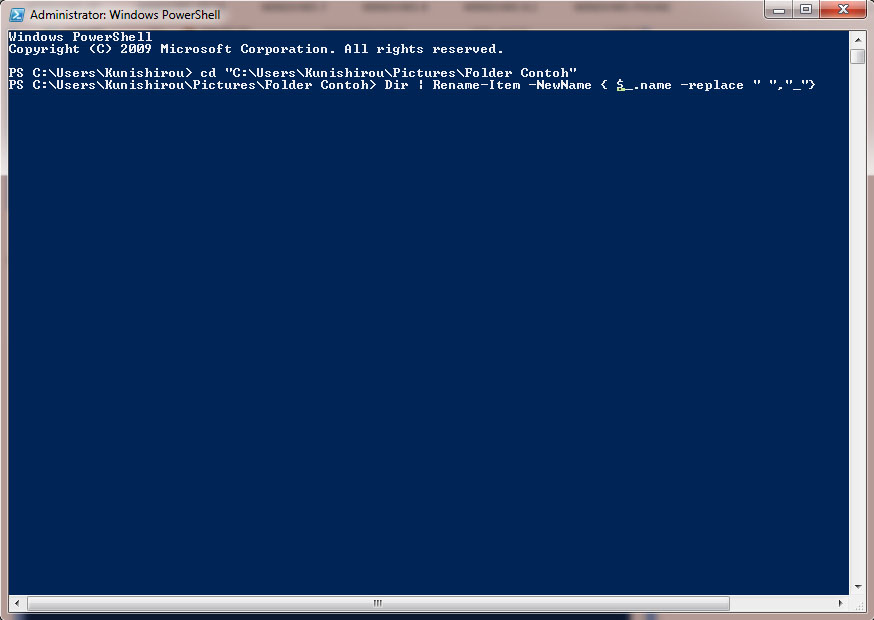Click the "Administrator: Windows PowerShell" title text
The width and height of the screenshot is (874, 620).
click(x=125, y=15)
